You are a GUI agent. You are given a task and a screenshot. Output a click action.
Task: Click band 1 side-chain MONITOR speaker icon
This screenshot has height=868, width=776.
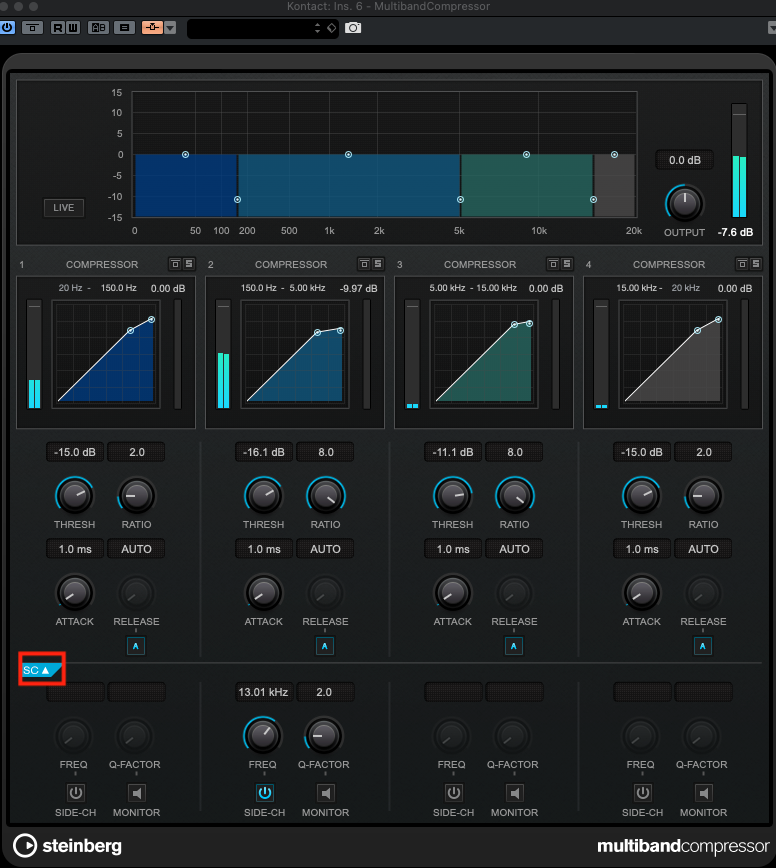(137, 793)
